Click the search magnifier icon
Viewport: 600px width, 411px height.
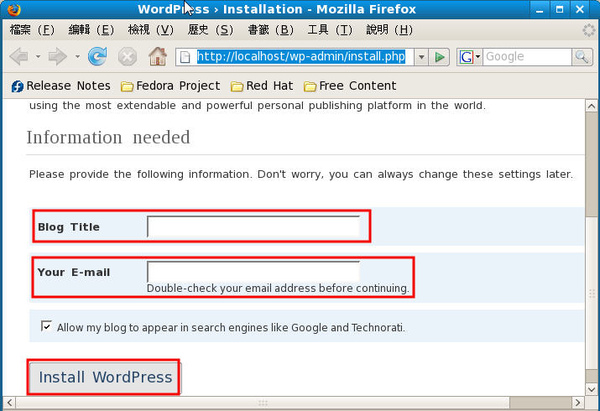[582, 57]
